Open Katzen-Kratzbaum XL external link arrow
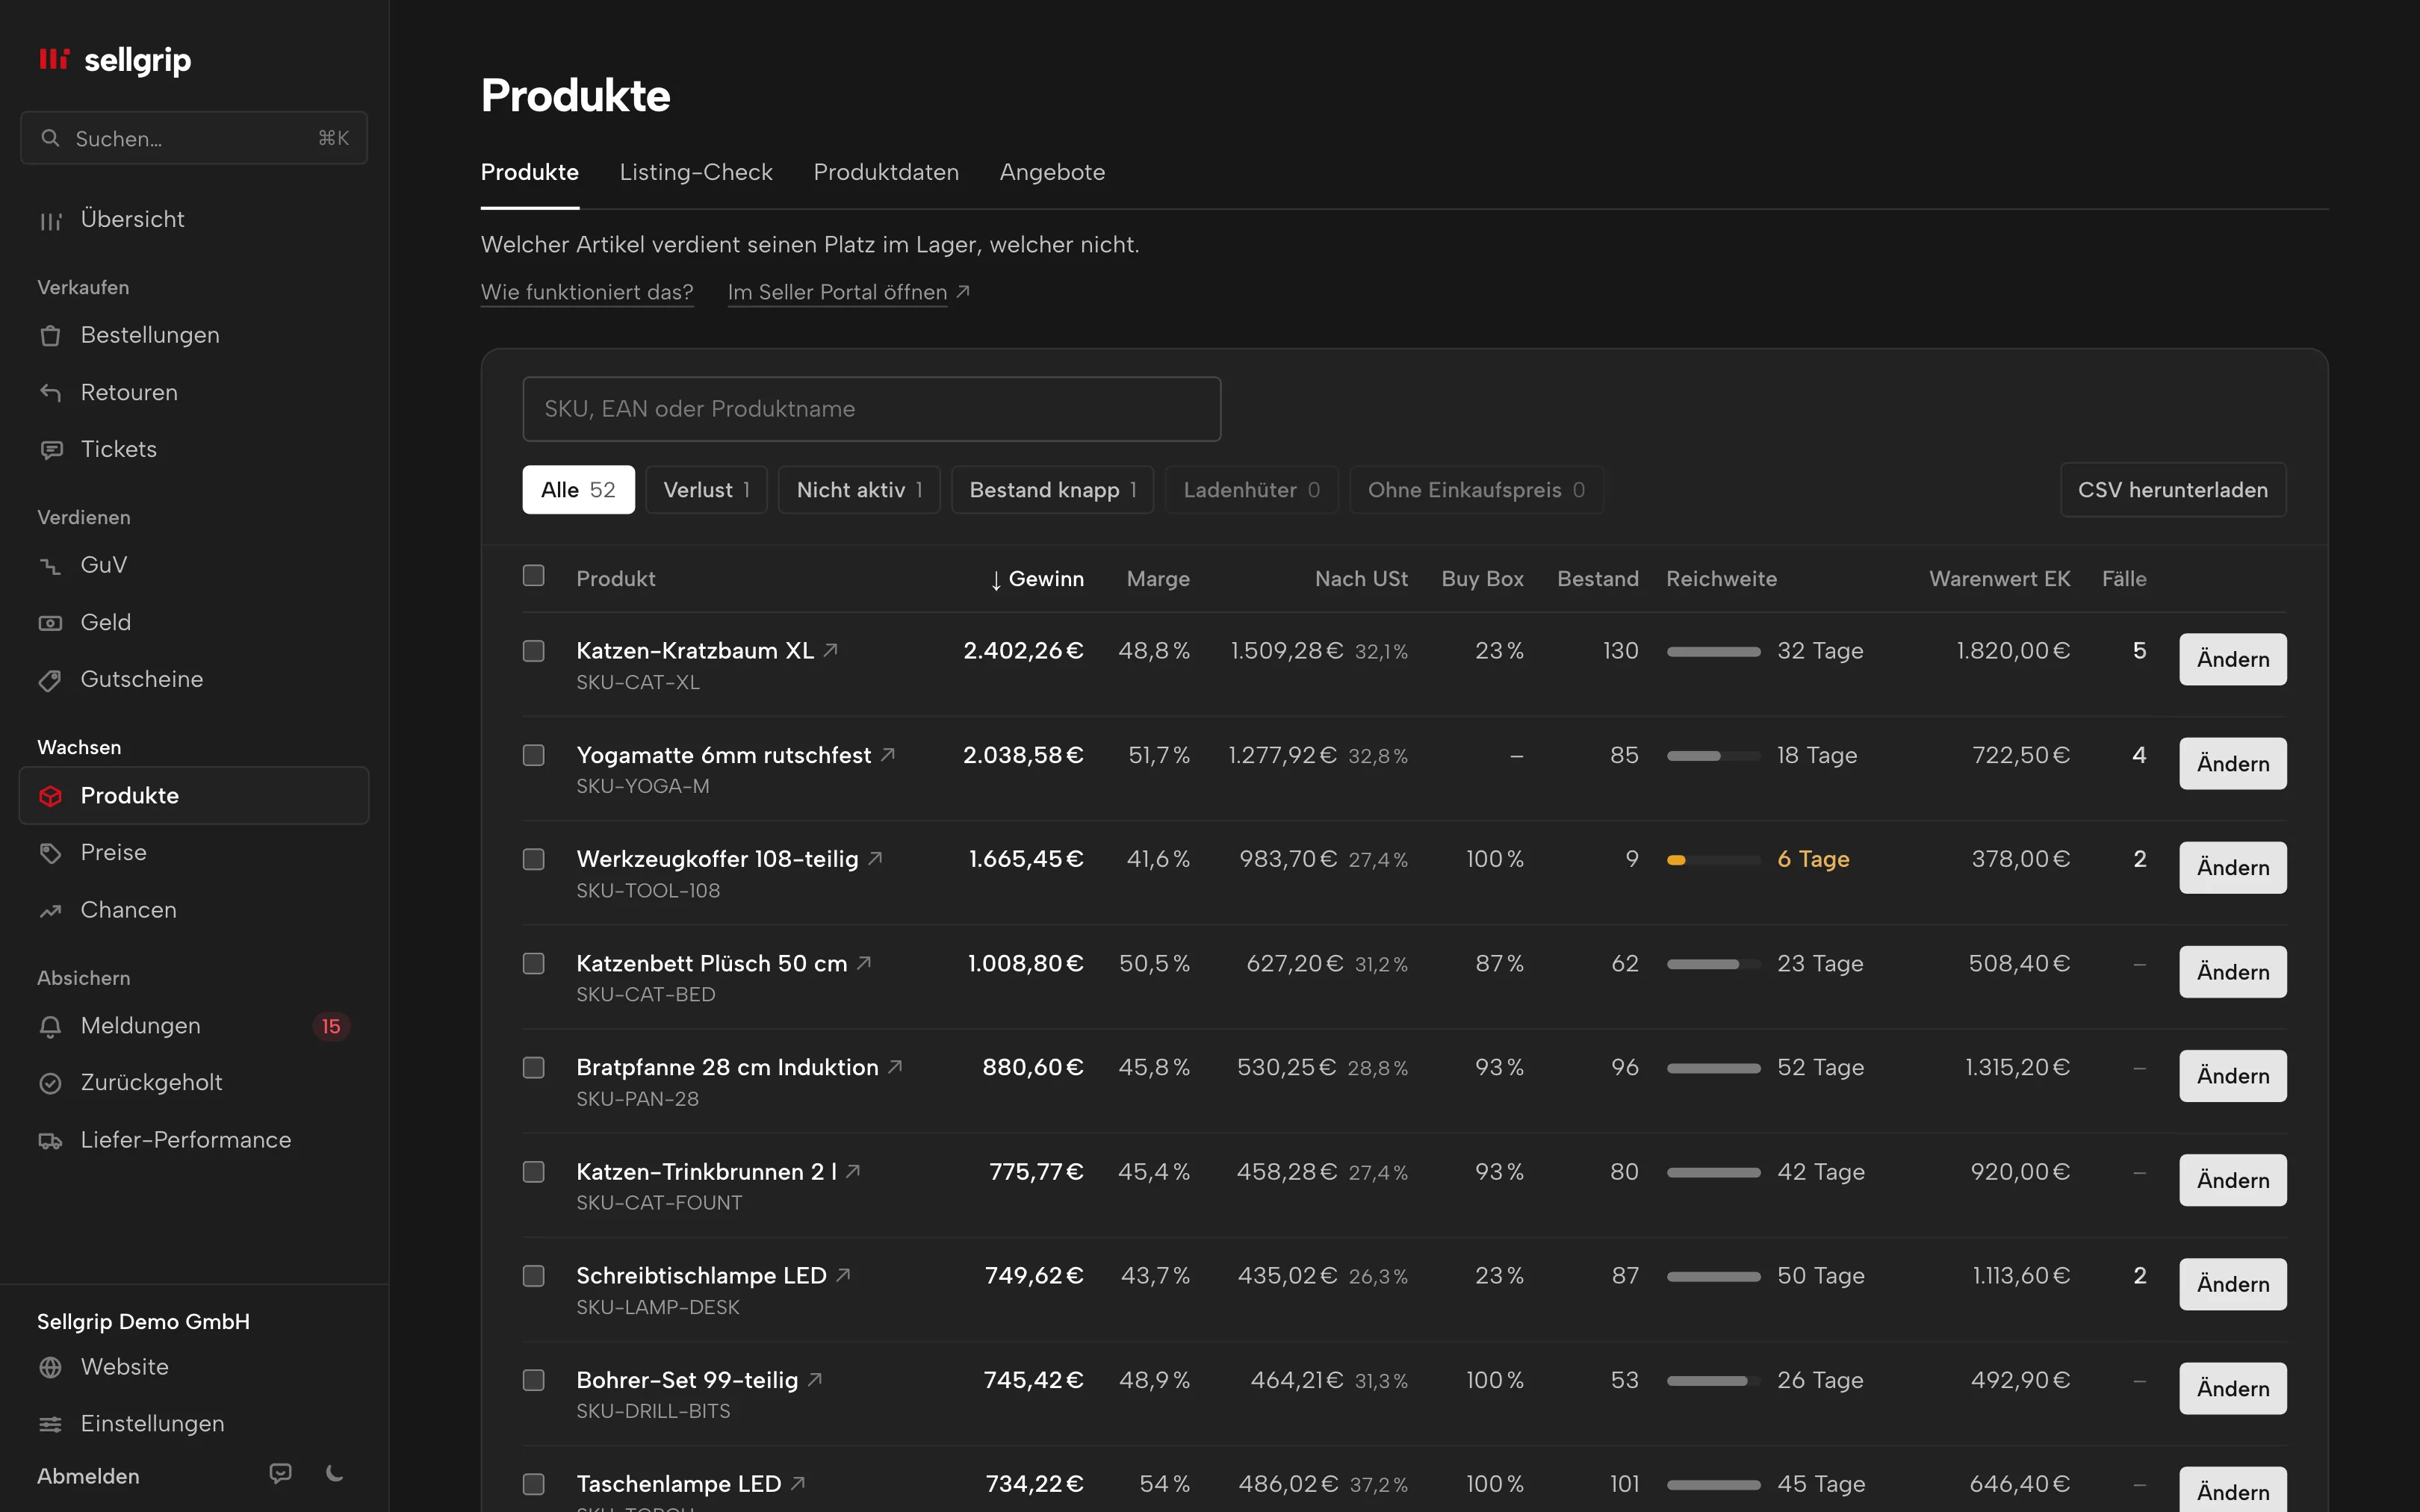The width and height of the screenshot is (2420, 1512). pos(830,650)
